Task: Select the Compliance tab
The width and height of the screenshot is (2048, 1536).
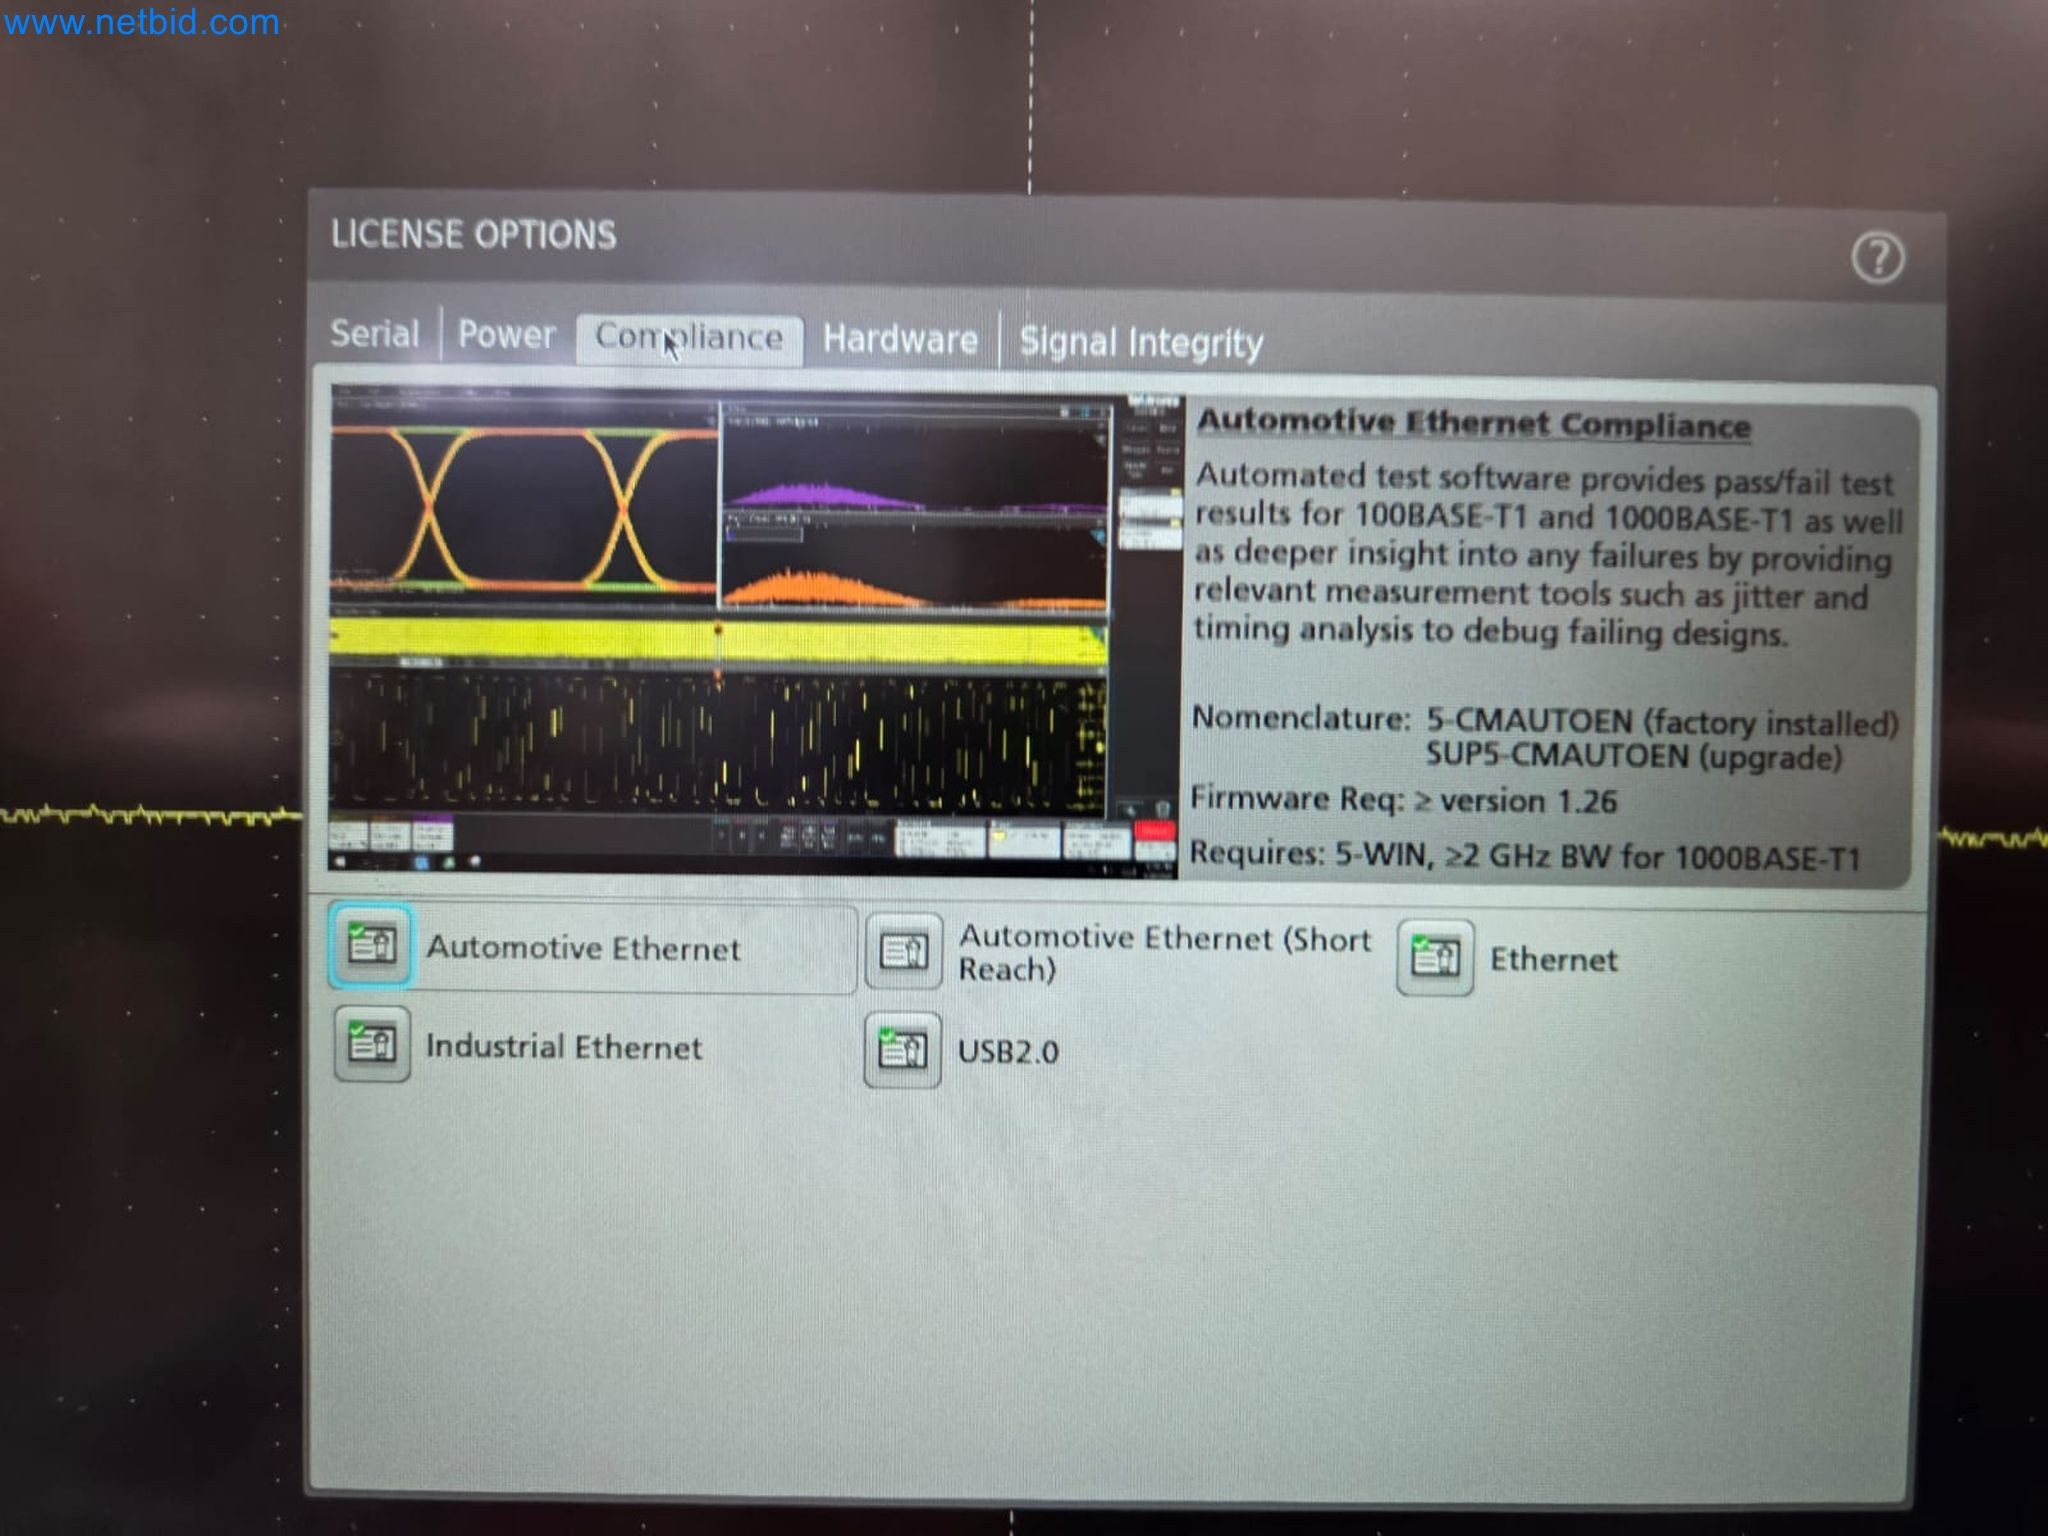Action: coord(689,338)
